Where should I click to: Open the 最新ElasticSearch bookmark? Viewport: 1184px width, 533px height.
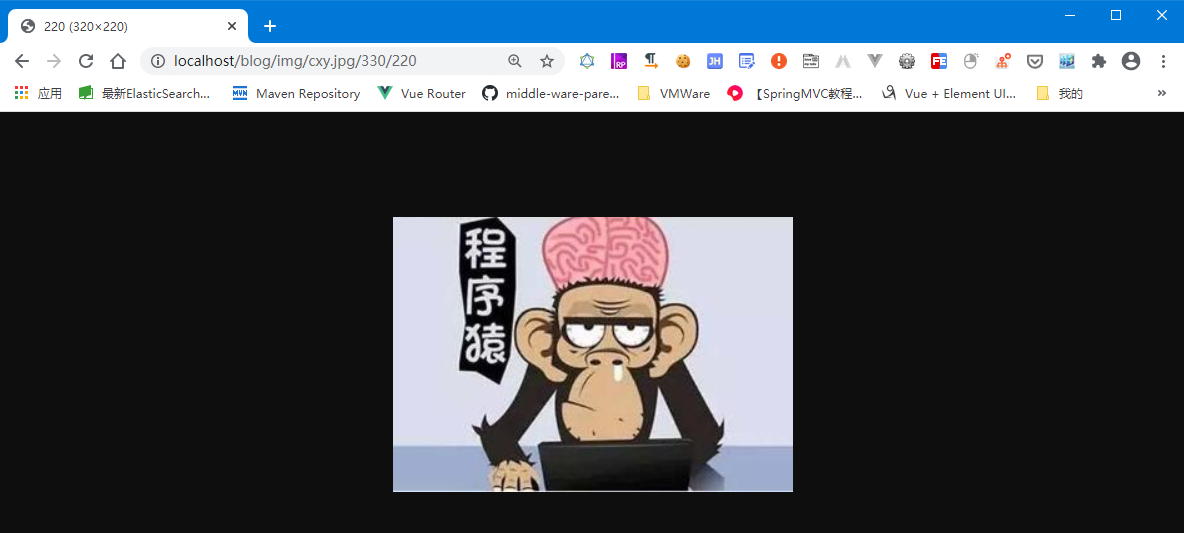pos(144,94)
